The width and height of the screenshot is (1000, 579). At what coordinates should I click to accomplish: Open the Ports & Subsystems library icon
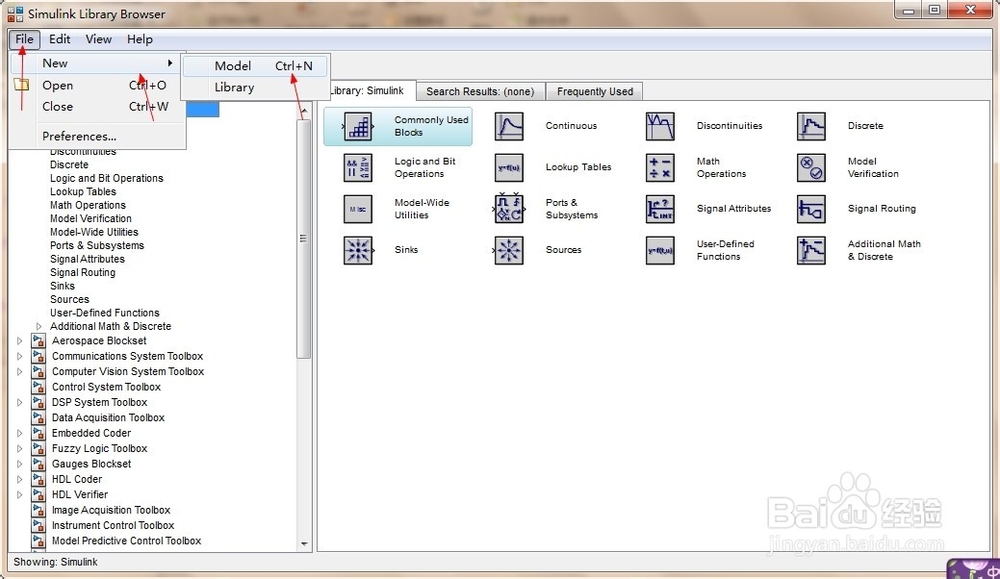coord(509,209)
